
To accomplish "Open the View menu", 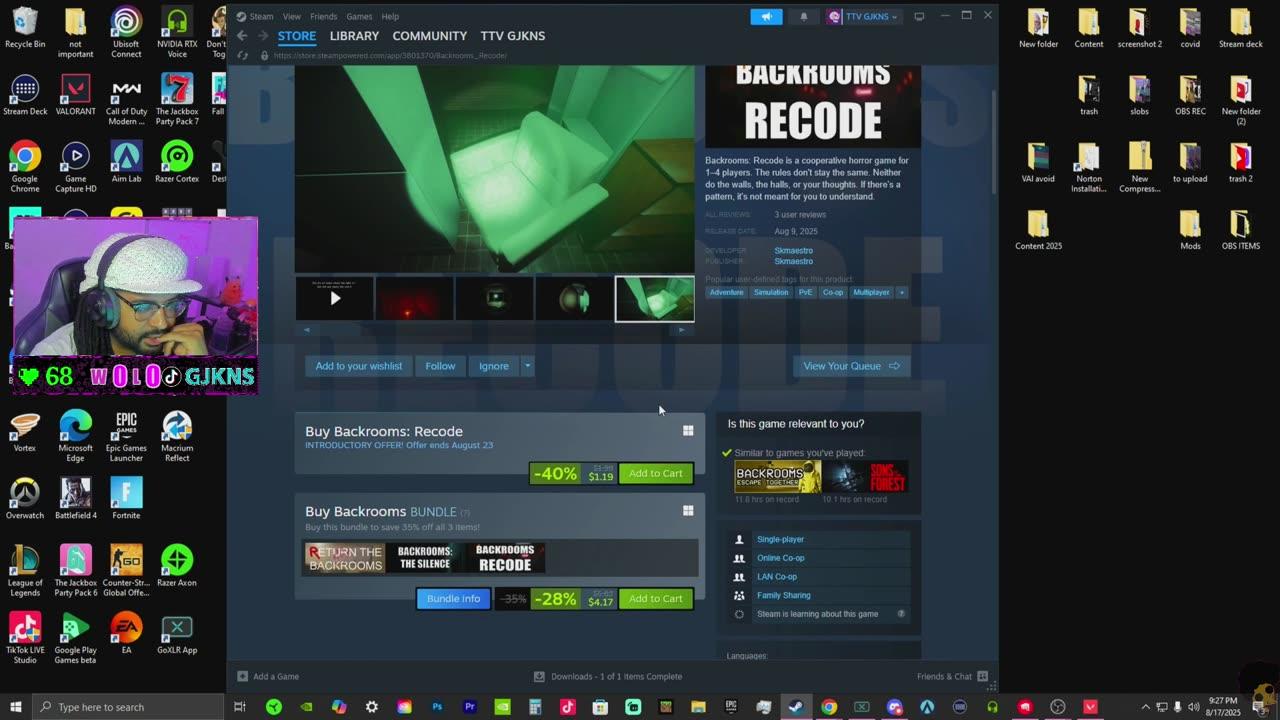I will pyautogui.click(x=291, y=16).
